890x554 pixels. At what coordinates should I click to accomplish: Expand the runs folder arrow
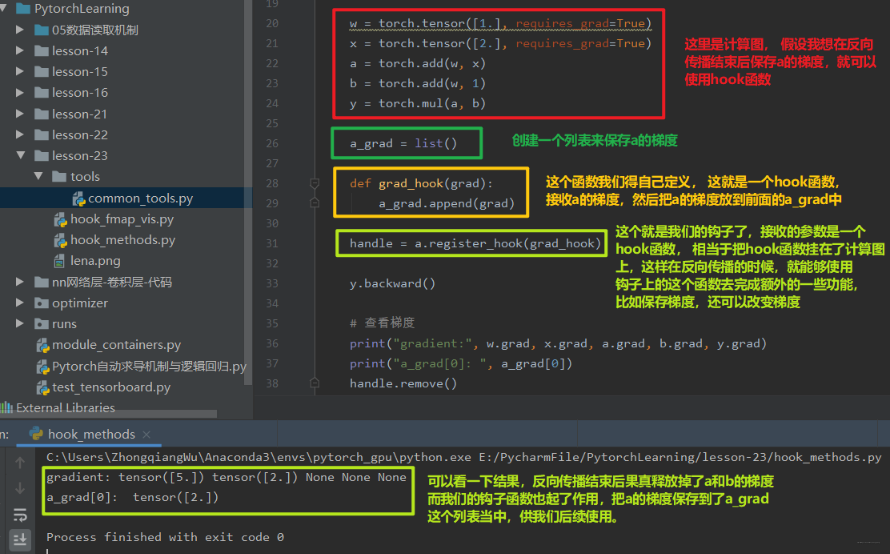pos(20,324)
